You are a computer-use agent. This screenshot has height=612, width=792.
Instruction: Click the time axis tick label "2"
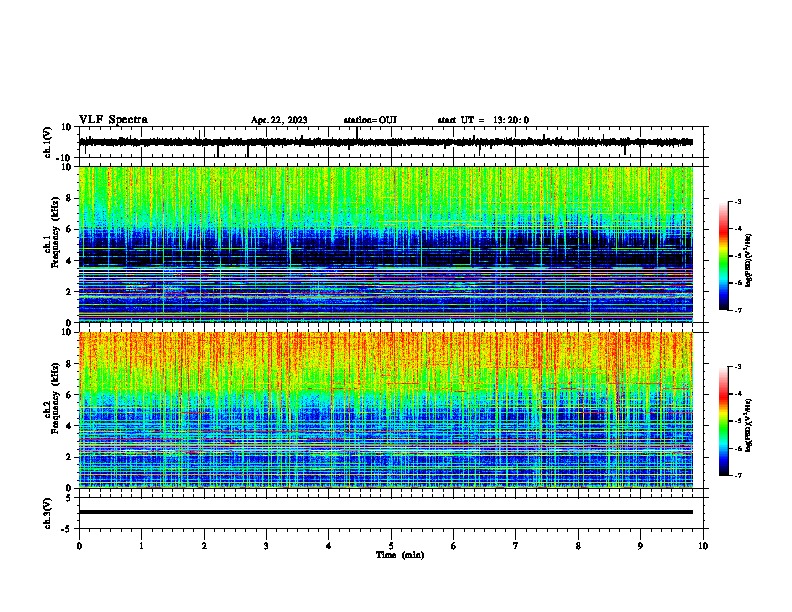pos(204,546)
